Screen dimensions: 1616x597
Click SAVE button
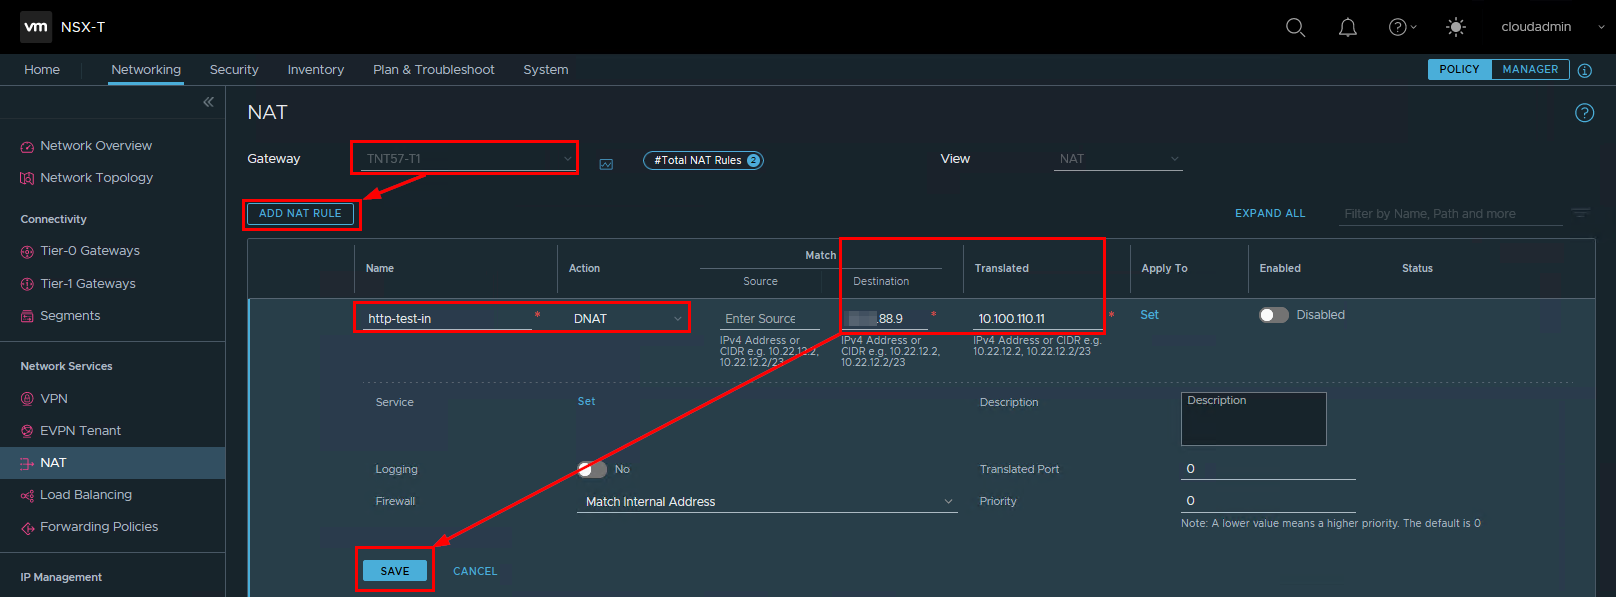(x=395, y=571)
